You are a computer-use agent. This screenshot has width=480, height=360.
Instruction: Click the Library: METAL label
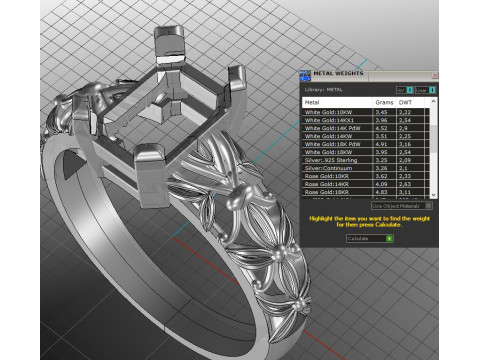(x=323, y=90)
